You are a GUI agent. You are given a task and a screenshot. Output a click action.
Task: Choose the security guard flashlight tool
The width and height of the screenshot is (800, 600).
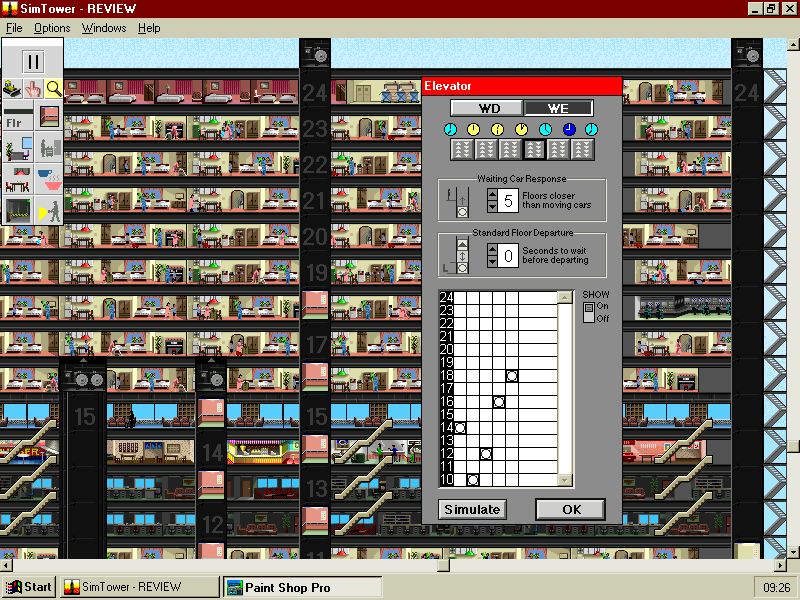(49, 211)
